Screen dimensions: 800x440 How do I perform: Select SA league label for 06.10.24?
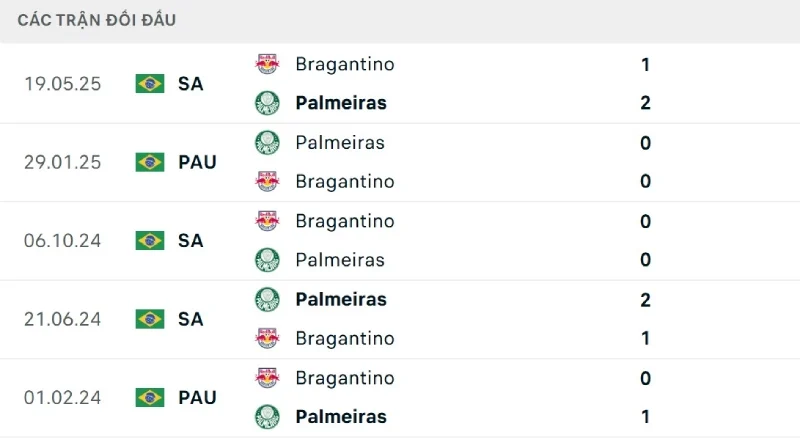pyautogui.click(x=191, y=241)
